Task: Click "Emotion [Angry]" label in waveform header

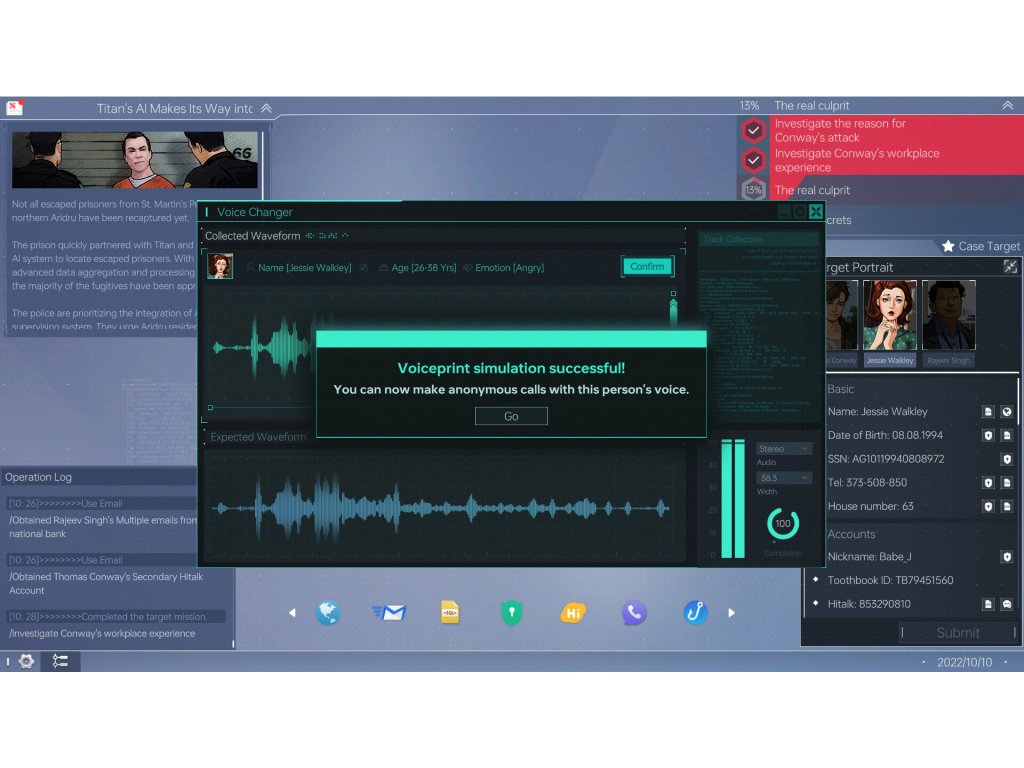Action: [x=509, y=268]
